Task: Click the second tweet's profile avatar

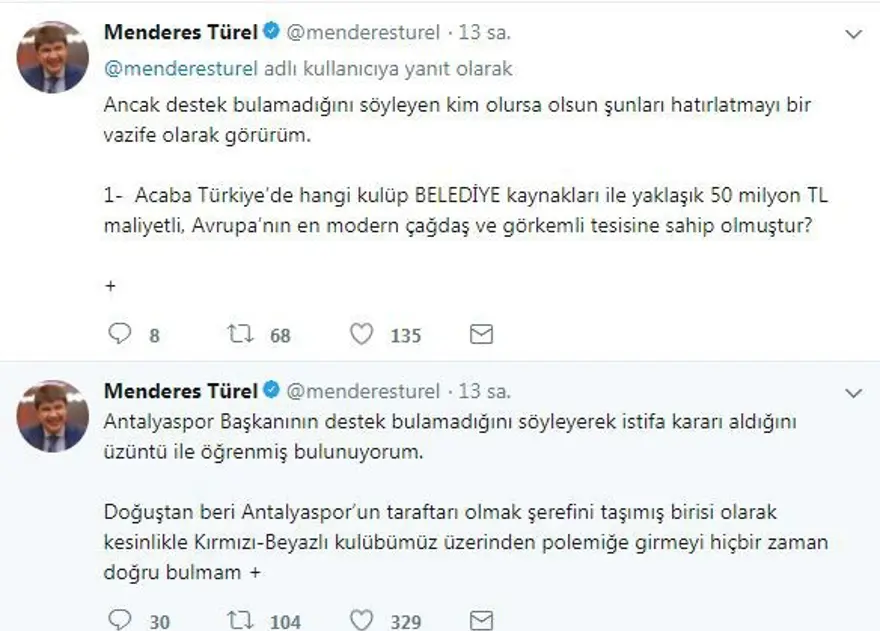Action: (53, 416)
